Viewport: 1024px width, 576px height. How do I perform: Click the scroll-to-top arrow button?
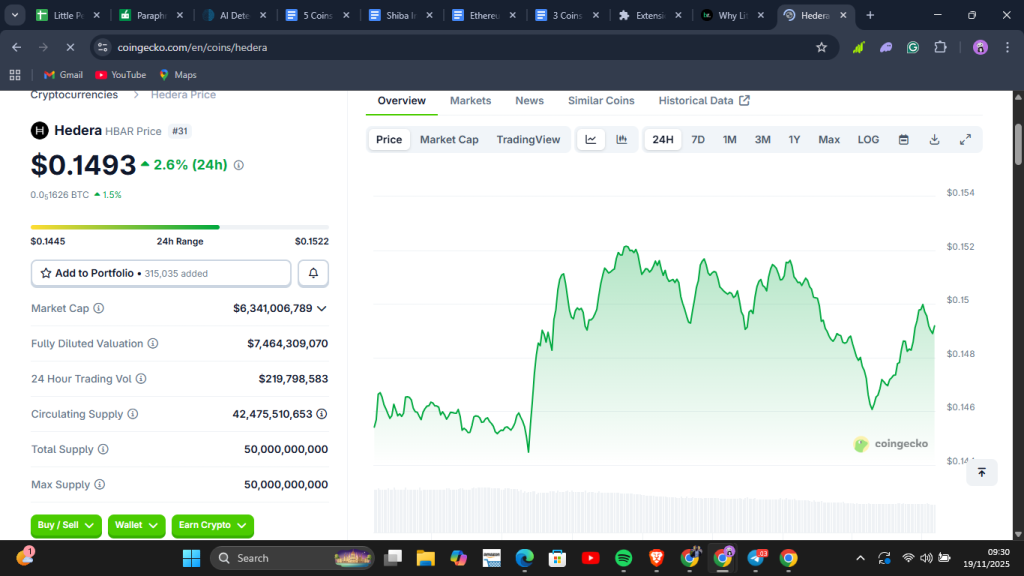[981, 472]
